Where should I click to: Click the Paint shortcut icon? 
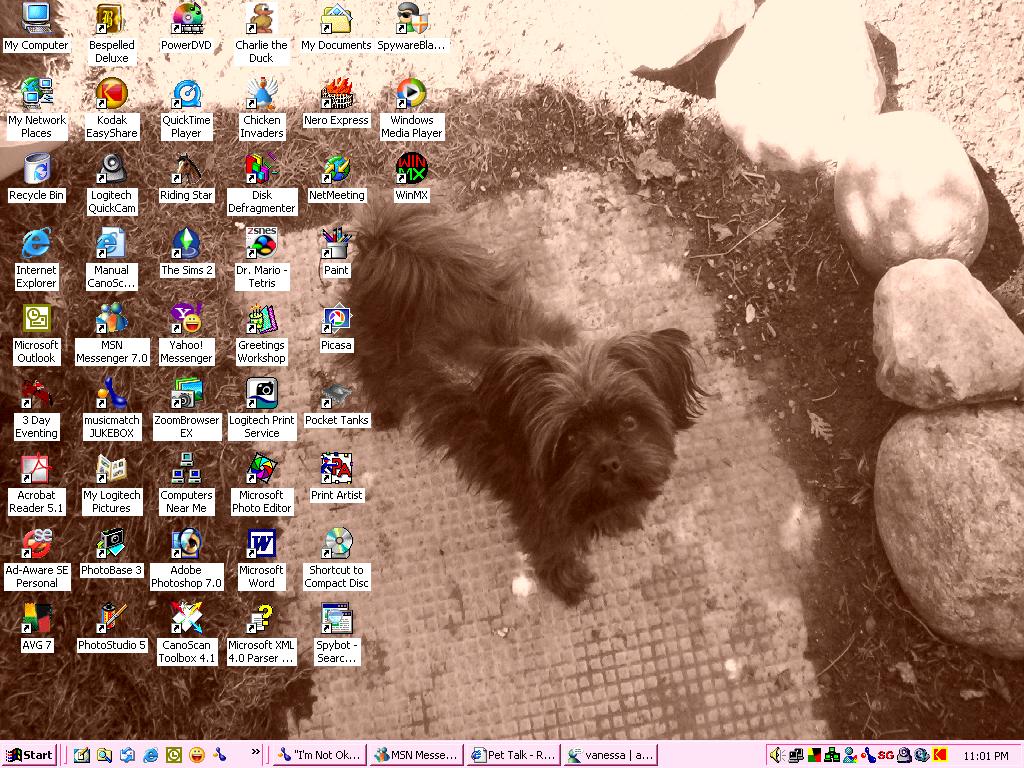pos(336,253)
